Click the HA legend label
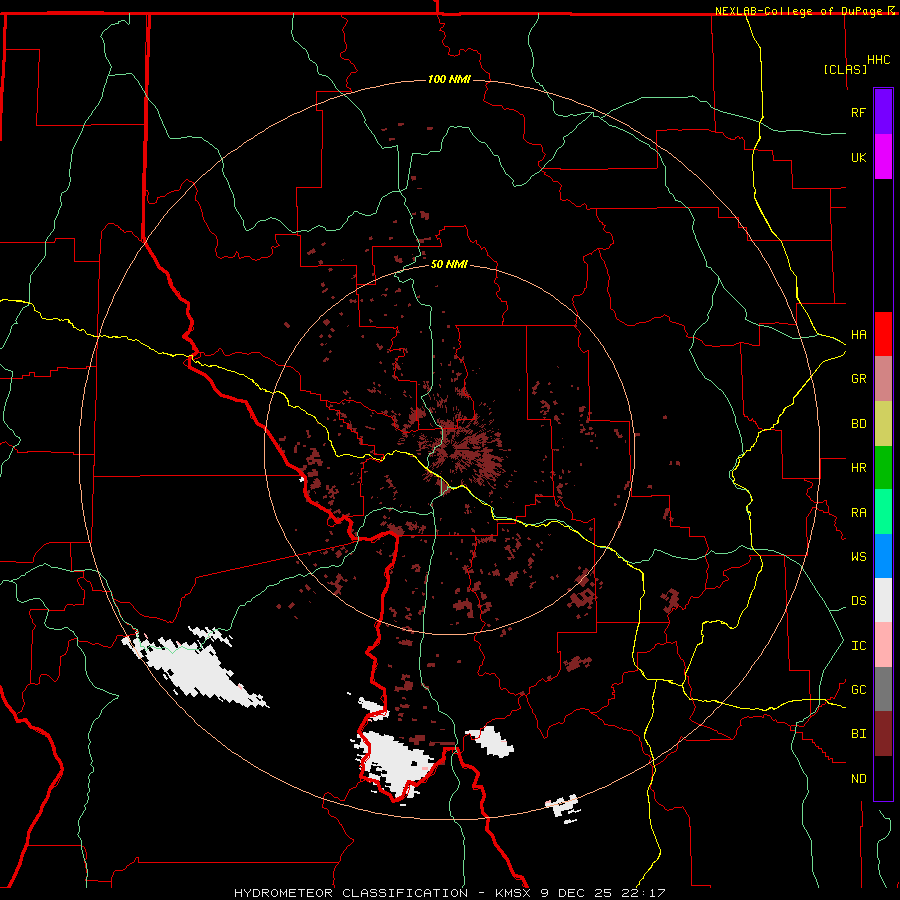This screenshot has width=900, height=900. point(859,335)
